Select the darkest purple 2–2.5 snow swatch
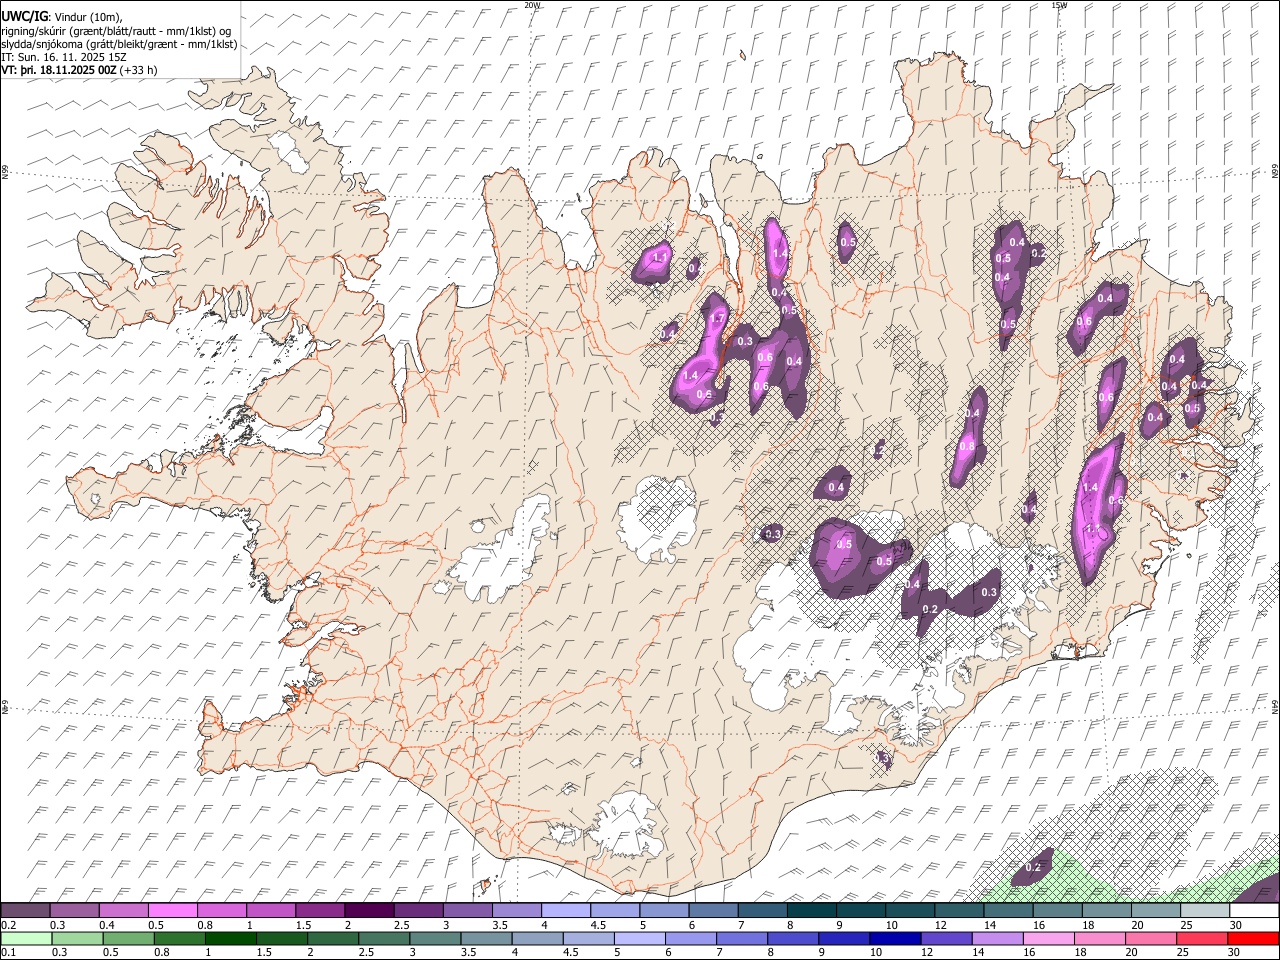This screenshot has height=960, width=1280. point(369,910)
